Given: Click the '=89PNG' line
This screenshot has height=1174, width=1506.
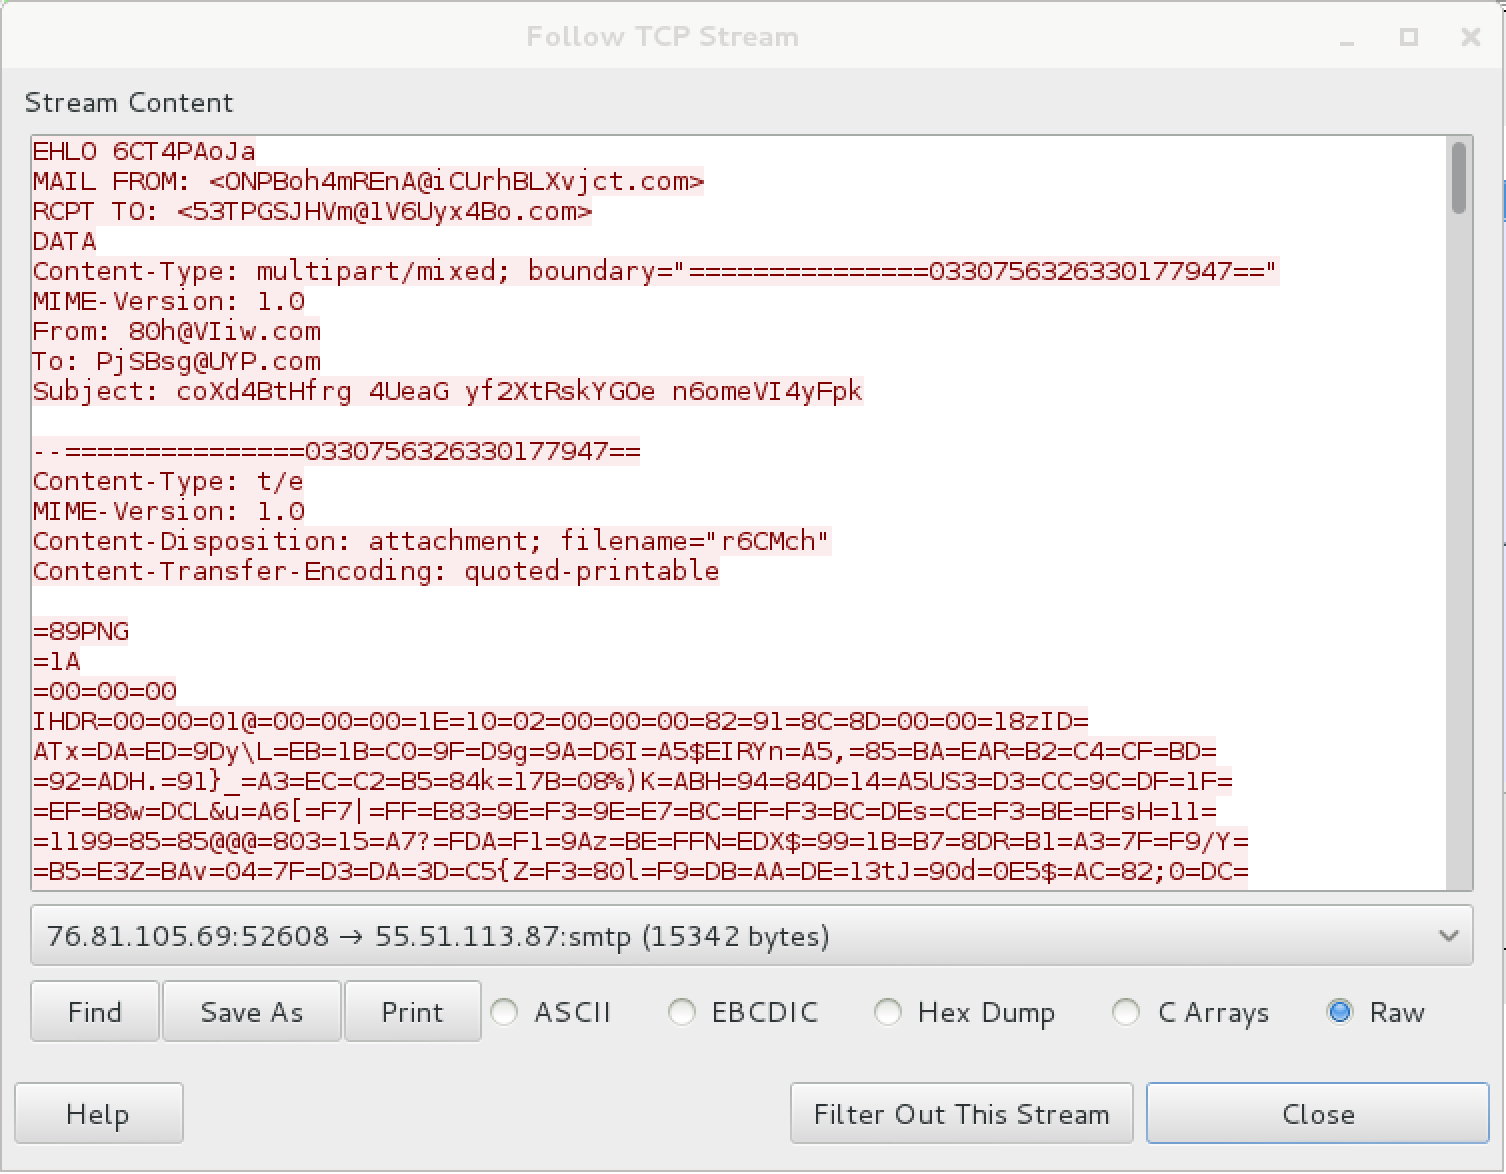Looking at the screenshot, I should point(81,631).
